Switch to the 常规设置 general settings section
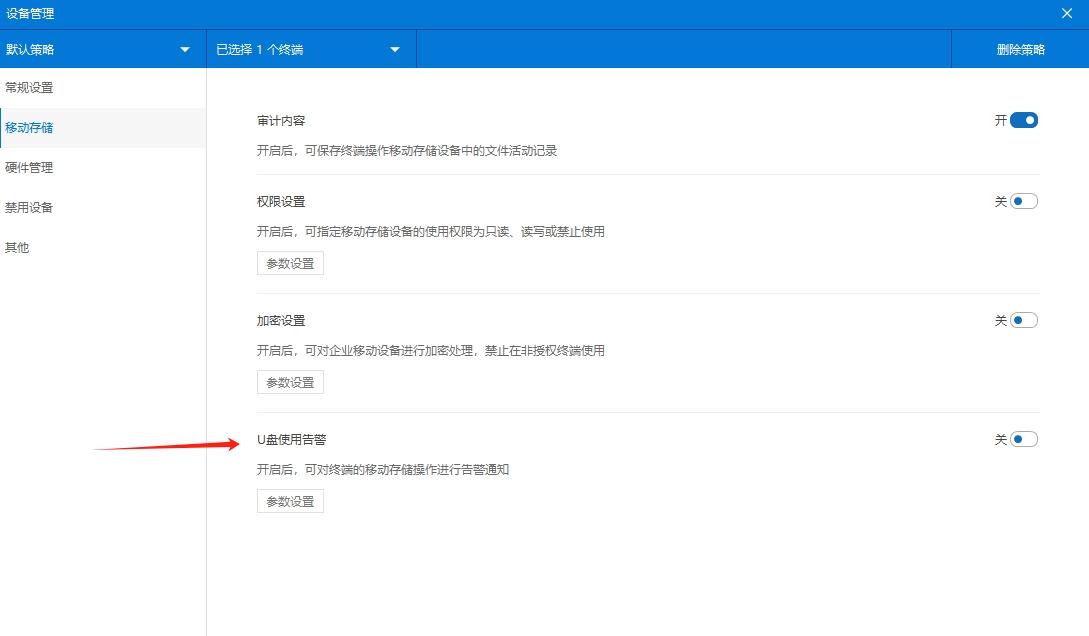 point(30,87)
